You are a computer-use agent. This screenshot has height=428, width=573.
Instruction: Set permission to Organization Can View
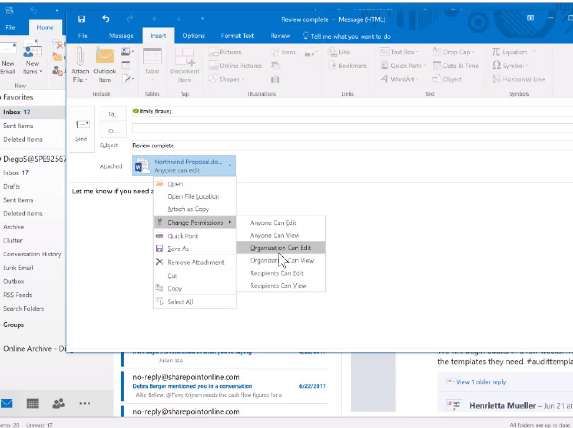click(x=281, y=261)
